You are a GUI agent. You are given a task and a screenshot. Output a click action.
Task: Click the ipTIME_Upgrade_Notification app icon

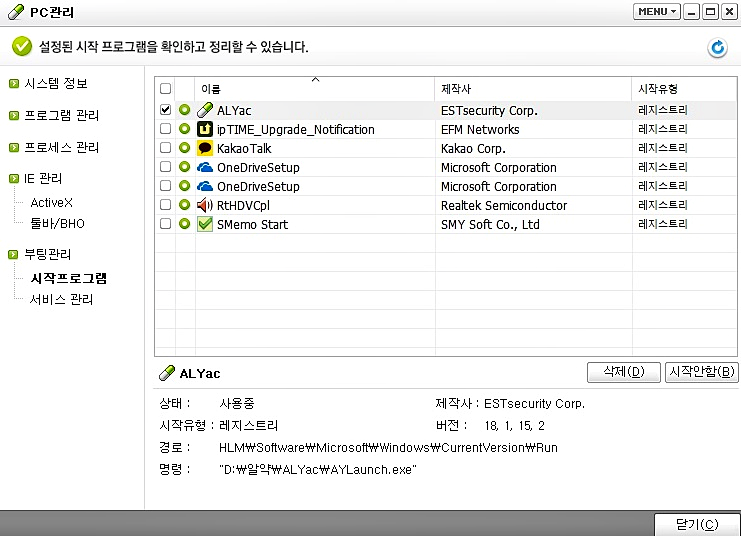click(x=205, y=129)
